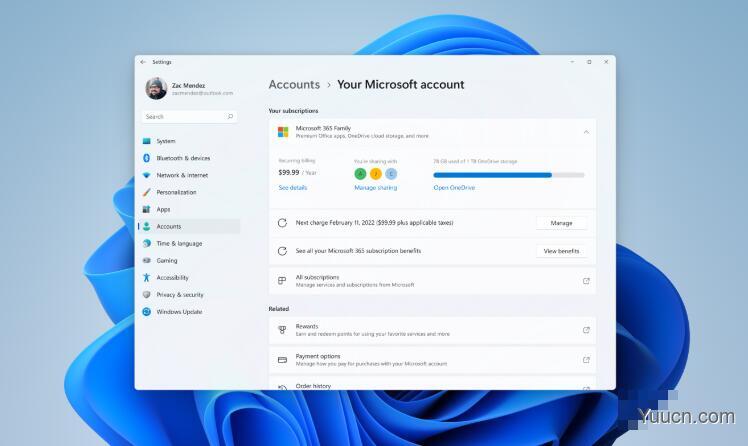Image resolution: width=748 pixels, height=446 pixels.
Task: Click Manage button for next charge
Action: [561, 223]
